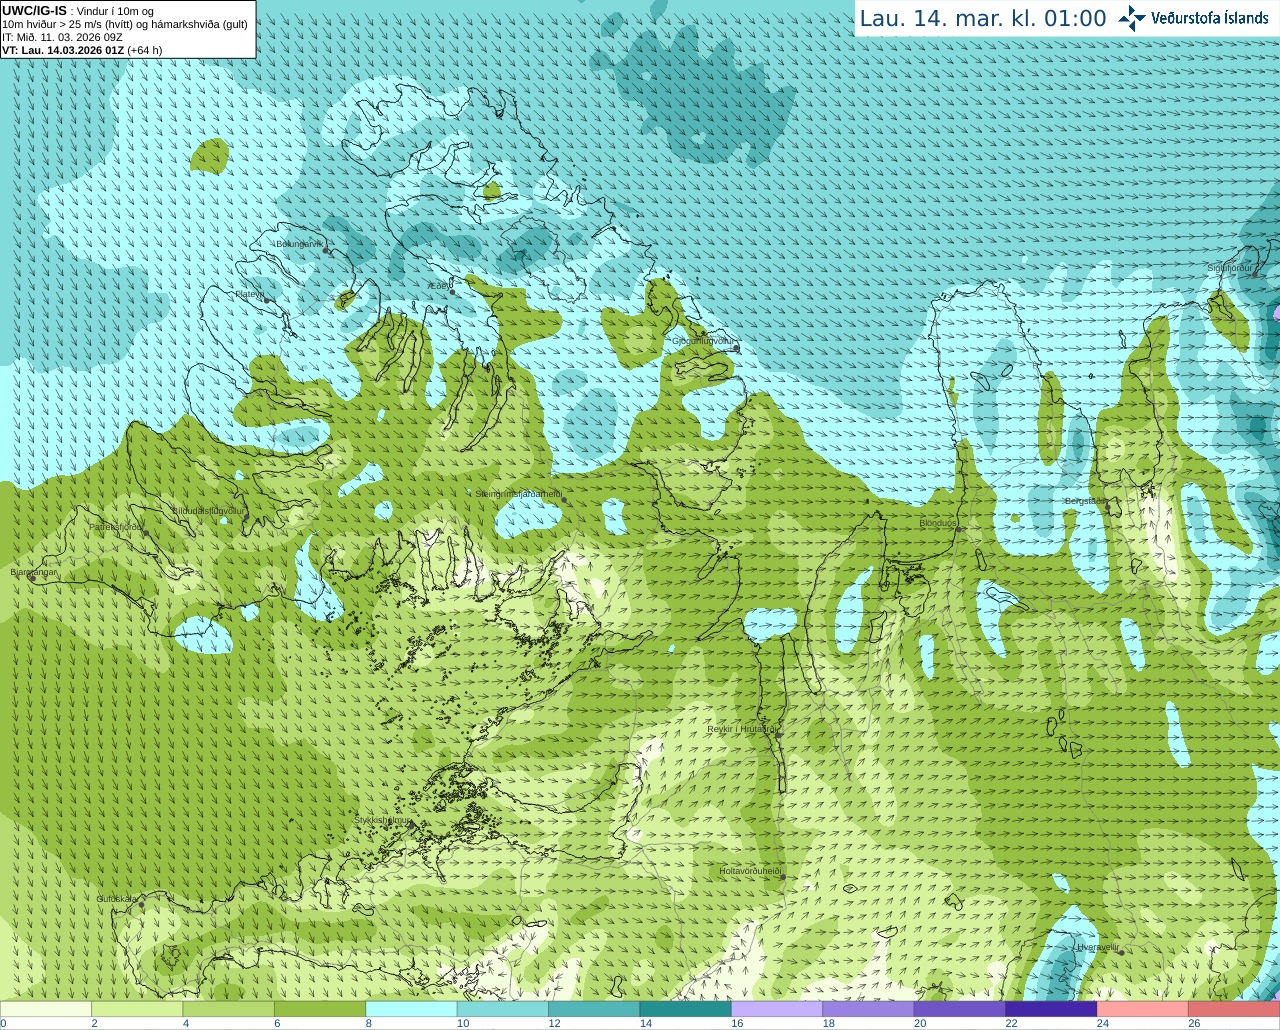
Task: Click the legend scale value 16
Action: (x=737, y=1024)
